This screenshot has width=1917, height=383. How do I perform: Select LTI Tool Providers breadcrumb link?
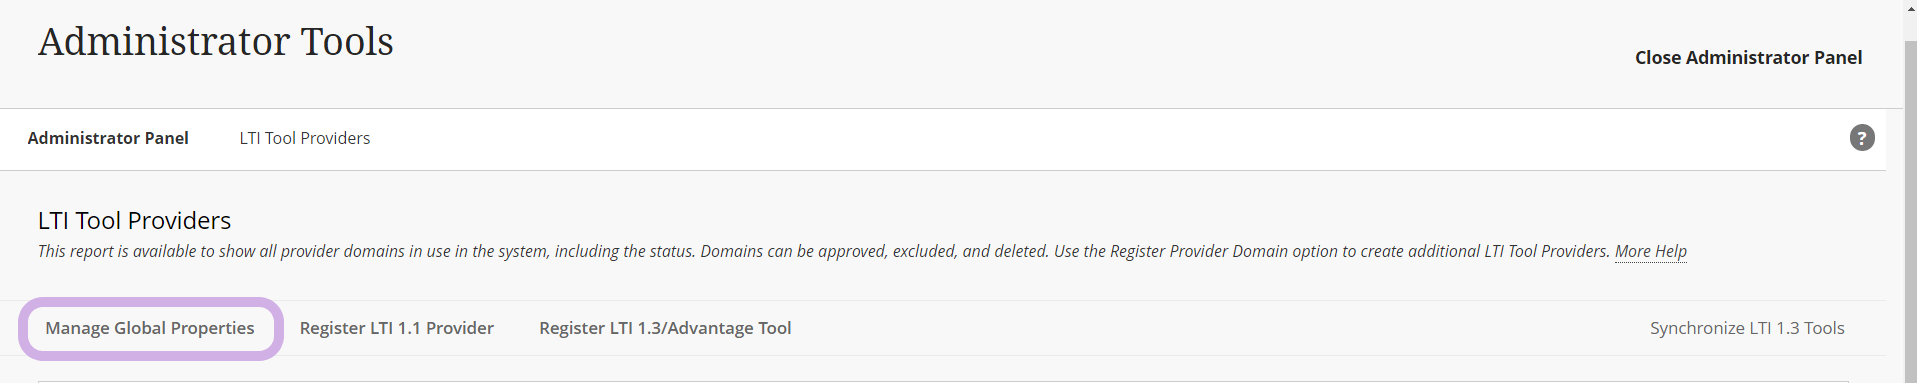[305, 138]
